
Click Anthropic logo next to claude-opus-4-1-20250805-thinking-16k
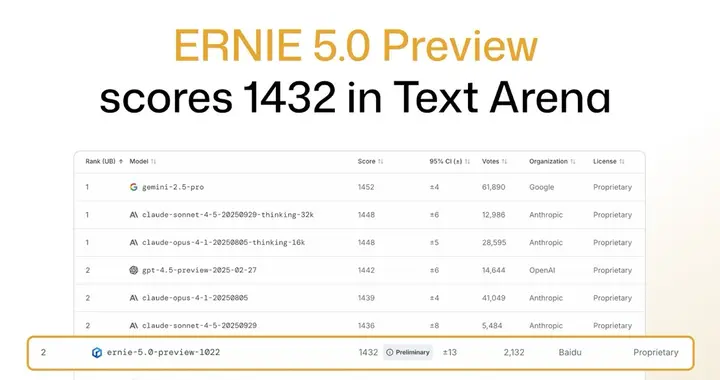(x=134, y=242)
